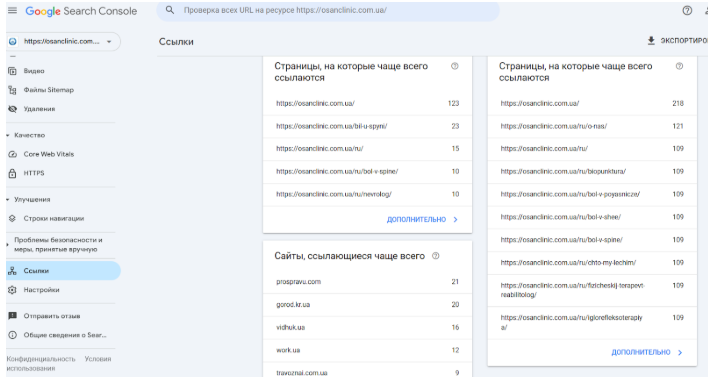Select ru/bol-v-spine/ row with 10 links
Screen dimensions: 713x383
tap(367, 171)
